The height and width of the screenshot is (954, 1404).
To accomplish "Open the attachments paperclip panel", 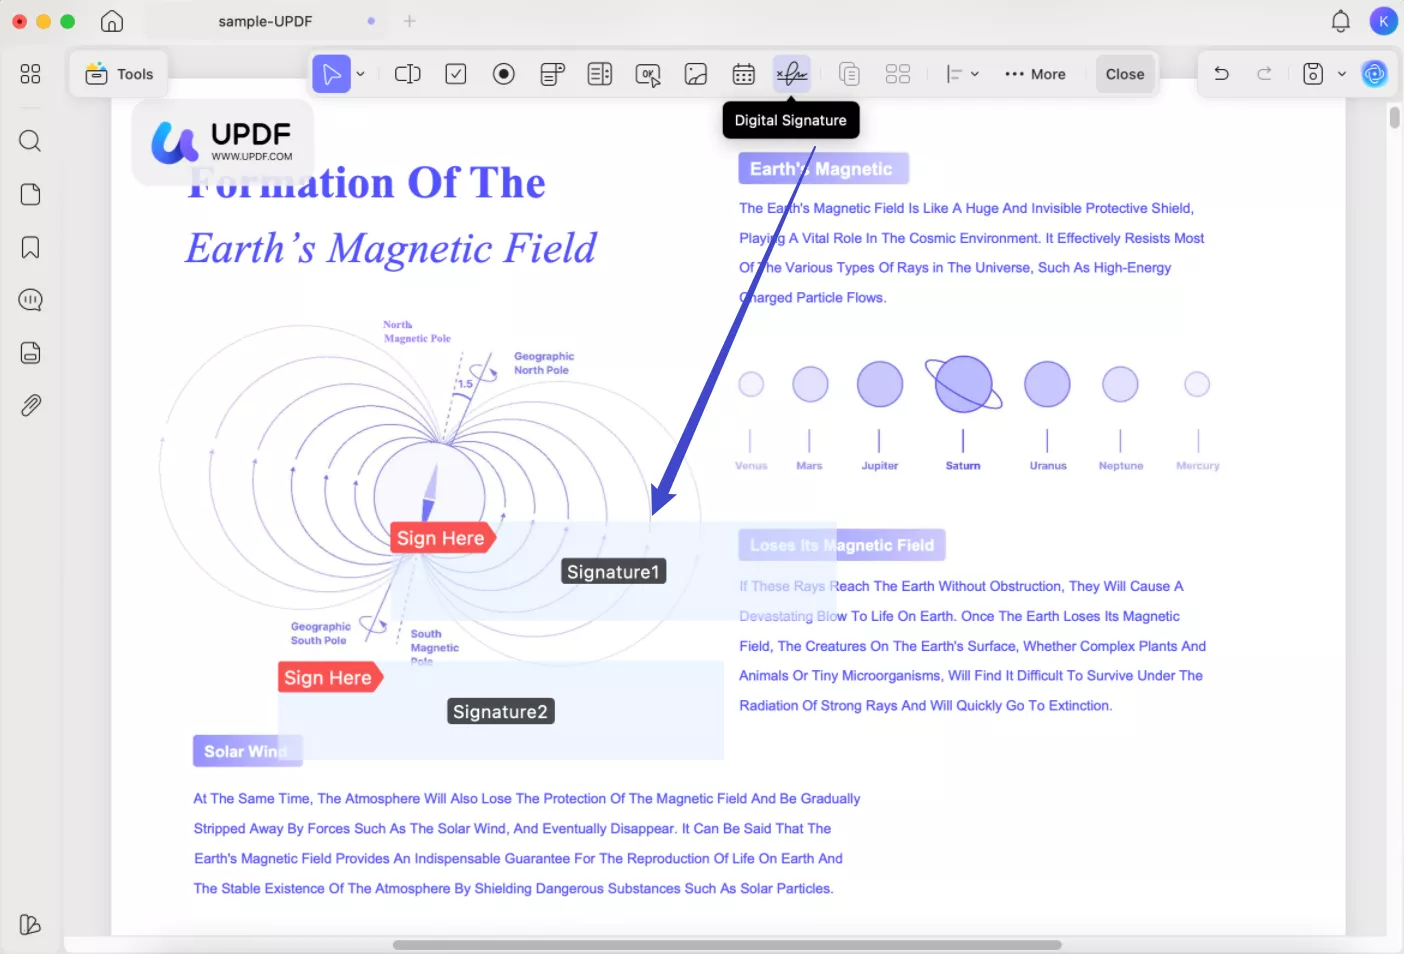I will (x=30, y=406).
